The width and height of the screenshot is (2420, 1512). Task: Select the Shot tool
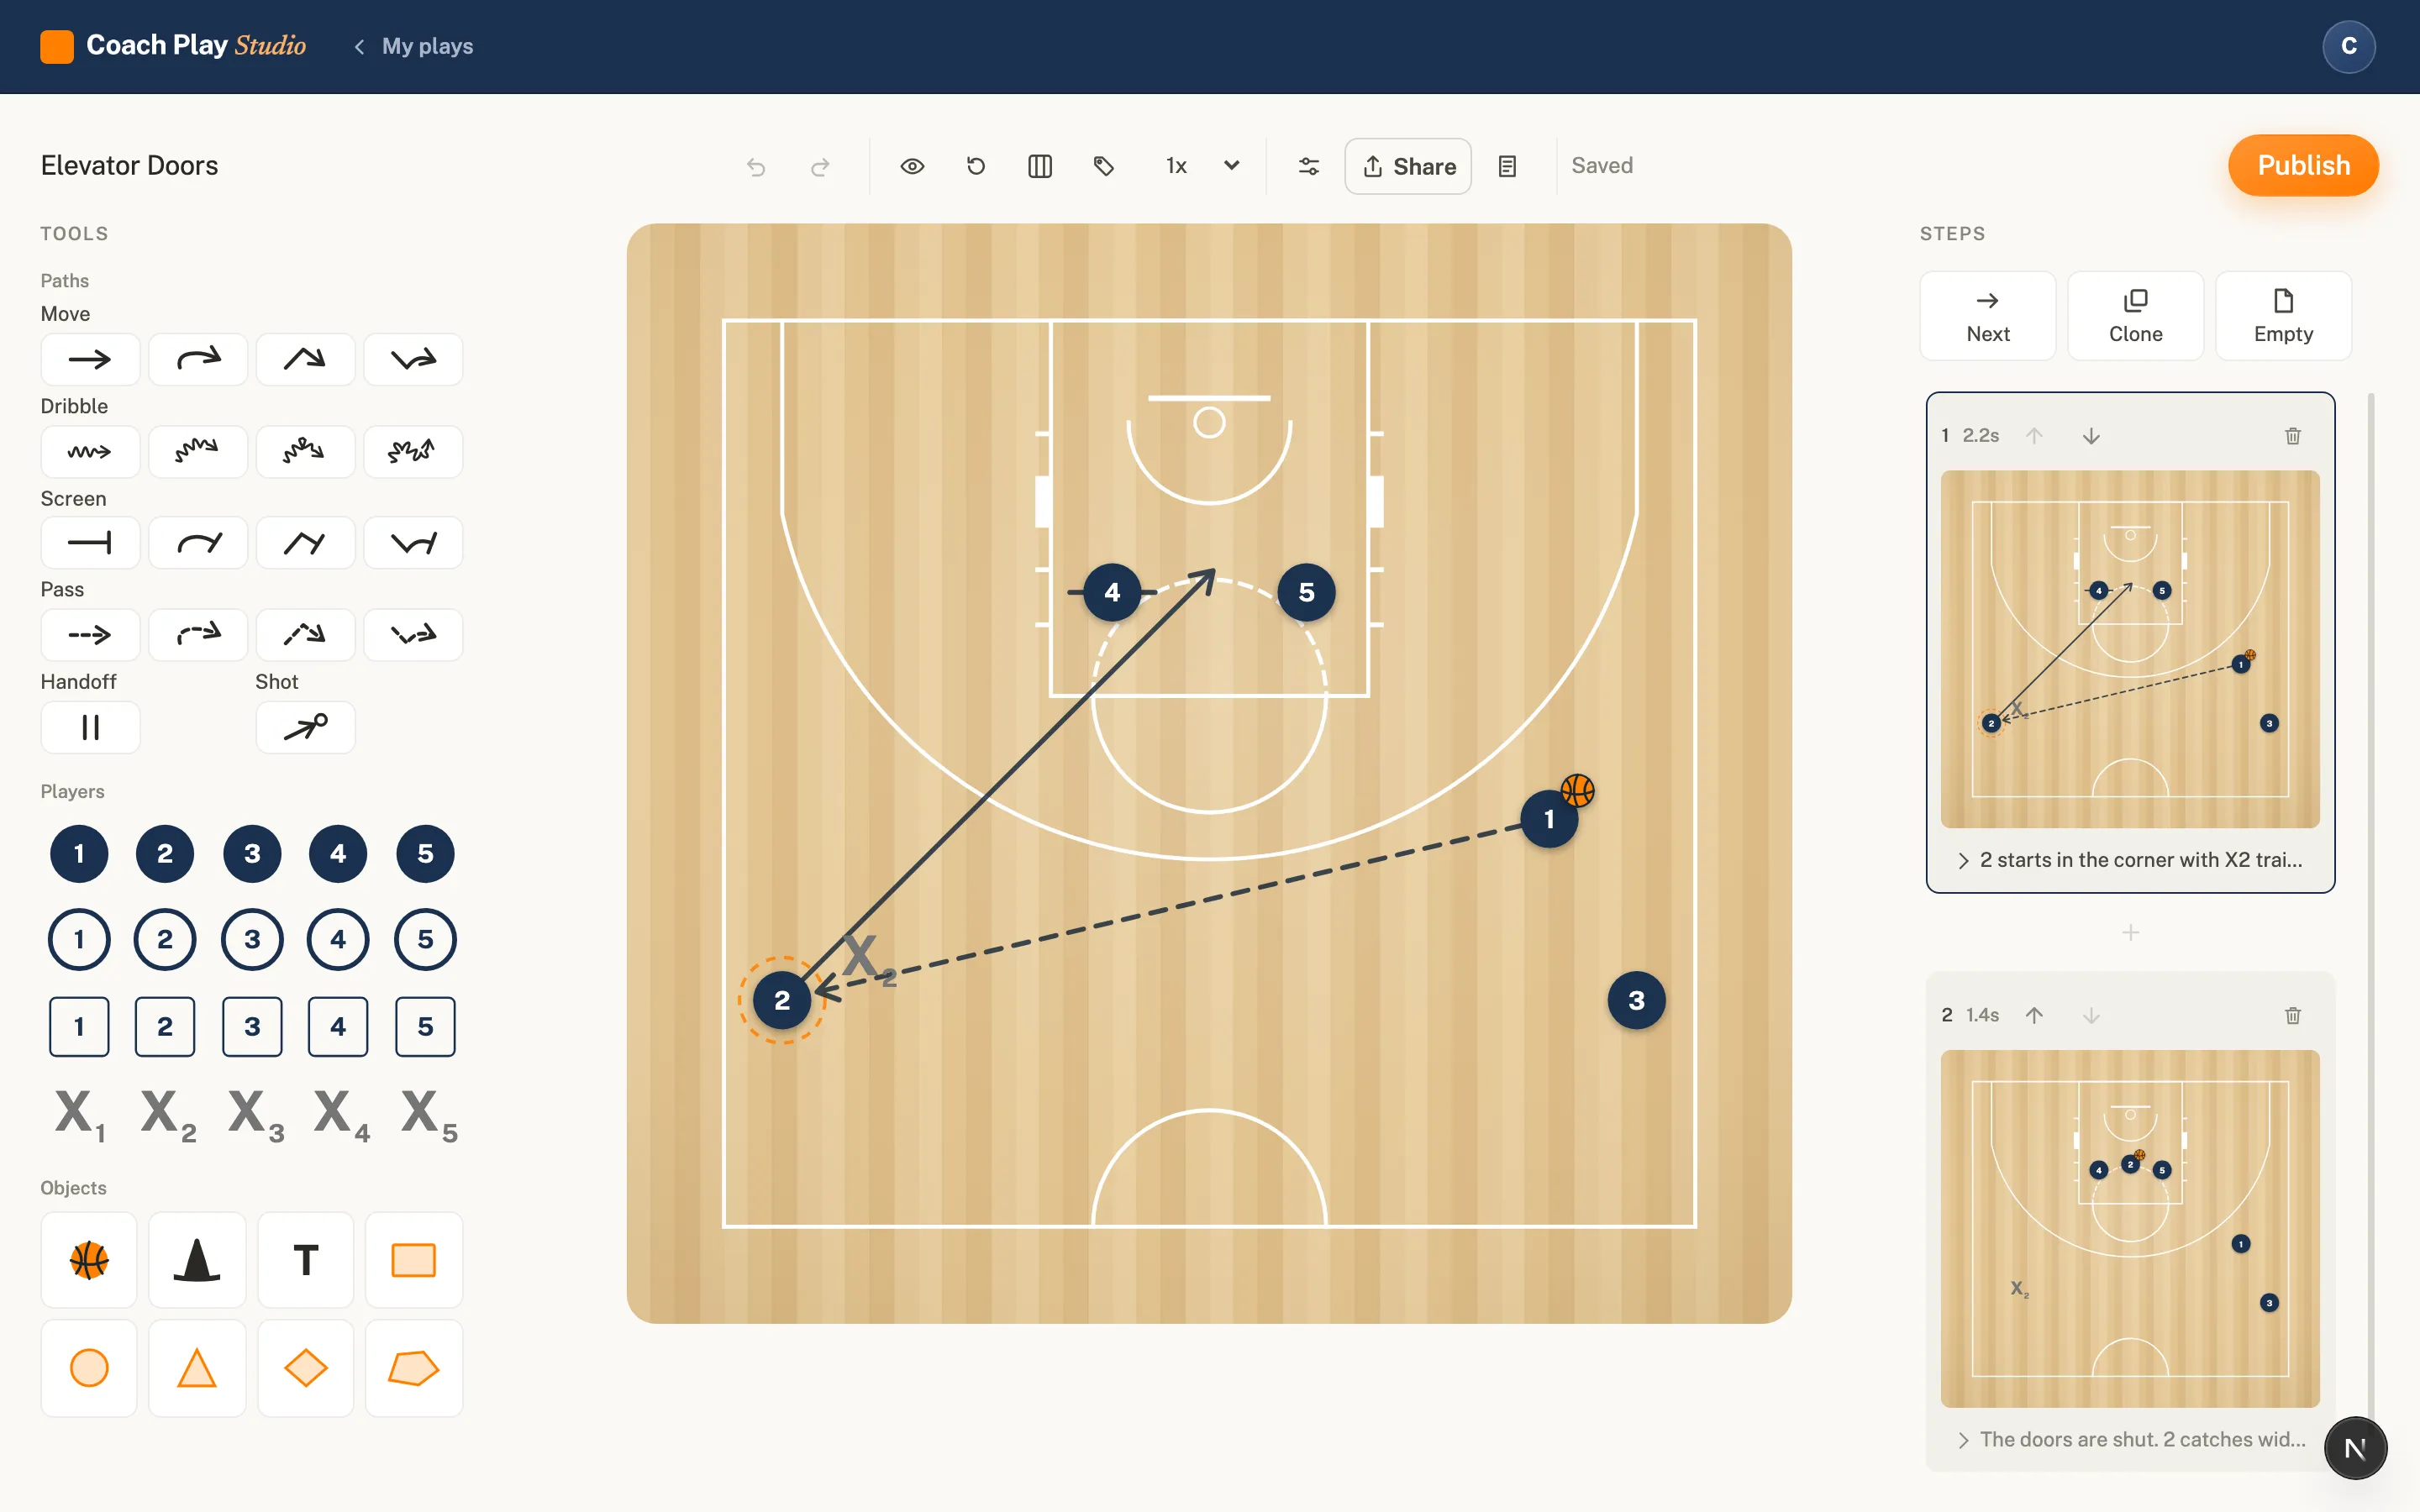(305, 727)
